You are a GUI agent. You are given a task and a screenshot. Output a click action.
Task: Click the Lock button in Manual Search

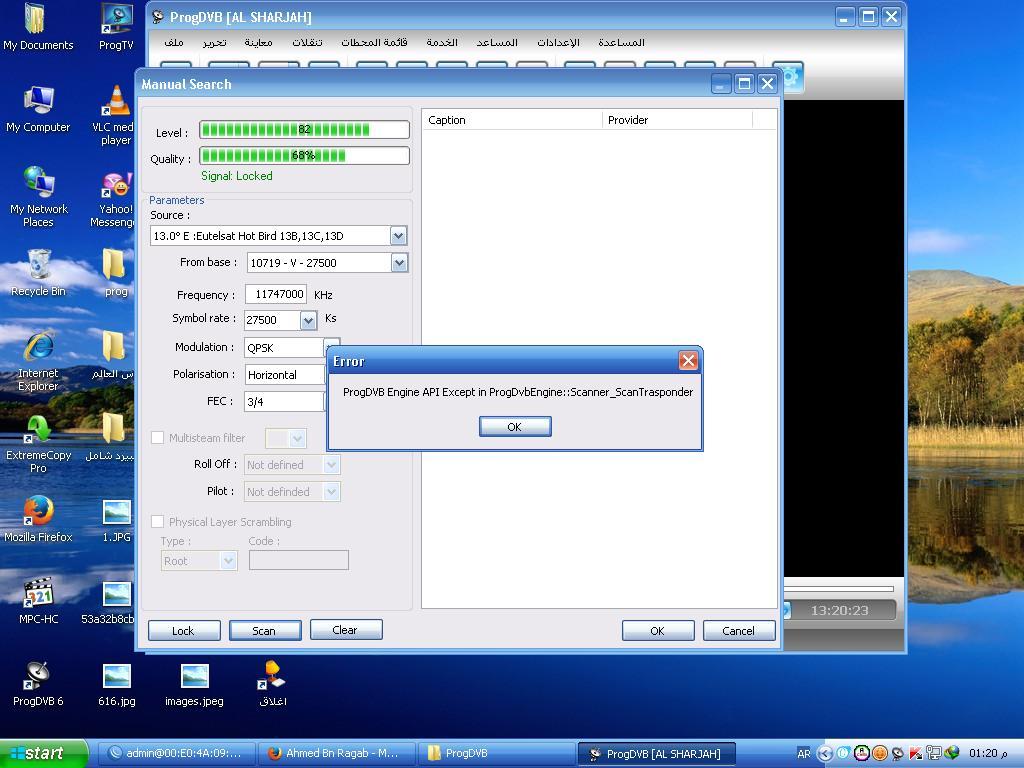tap(184, 630)
